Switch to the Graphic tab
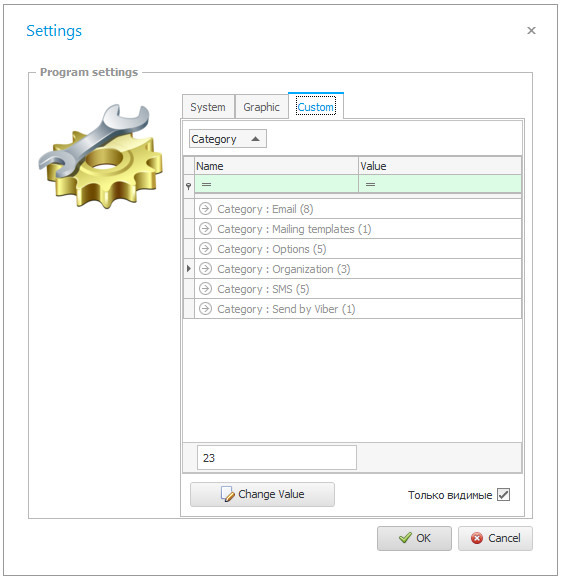Image resolution: width=563 pixels, height=581 pixels. tap(261, 107)
